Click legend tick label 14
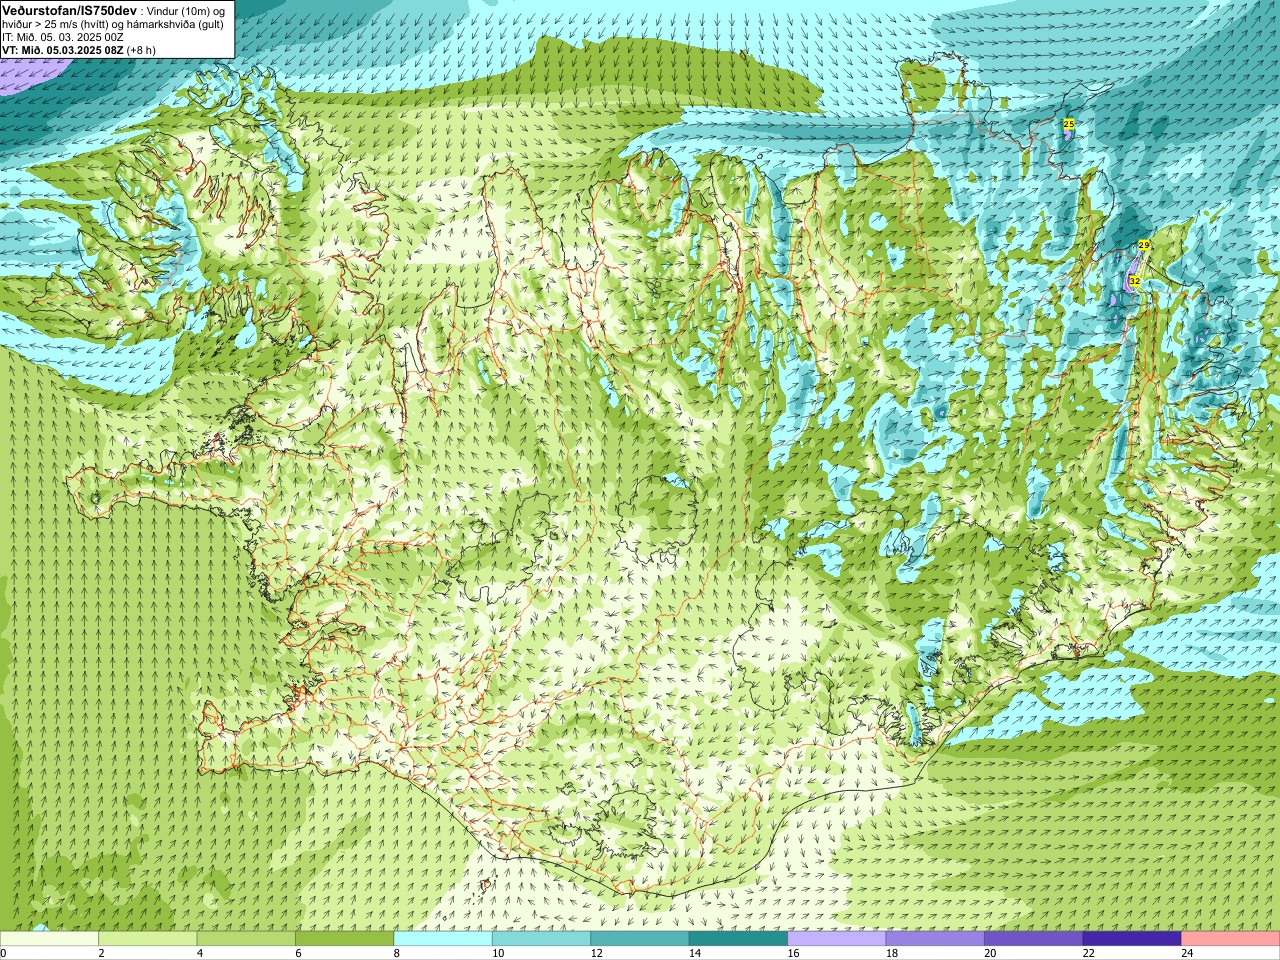 click(x=694, y=954)
